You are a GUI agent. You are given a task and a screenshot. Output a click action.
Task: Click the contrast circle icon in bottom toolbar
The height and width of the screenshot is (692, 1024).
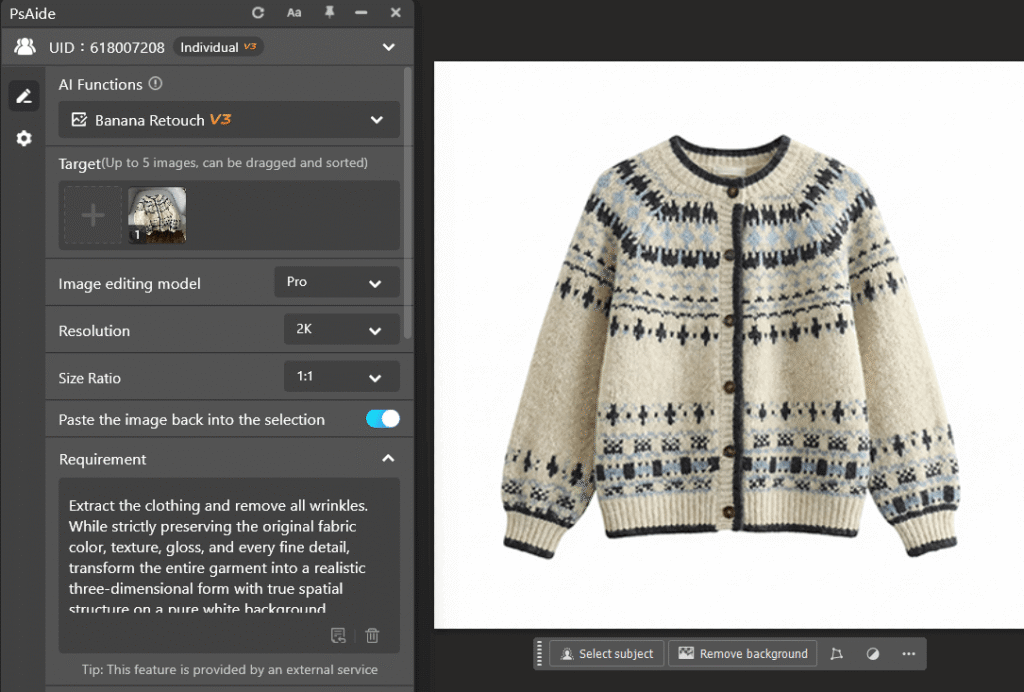[x=872, y=653]
